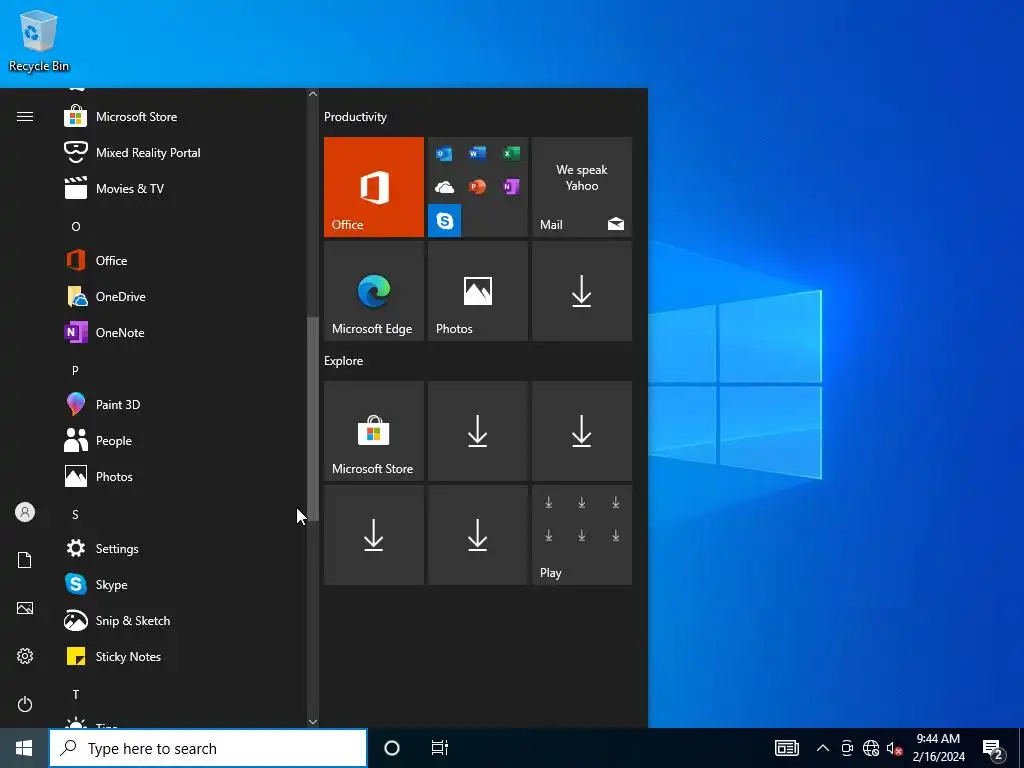Open Settings gear in the Start sidebar

coord(25,656)
